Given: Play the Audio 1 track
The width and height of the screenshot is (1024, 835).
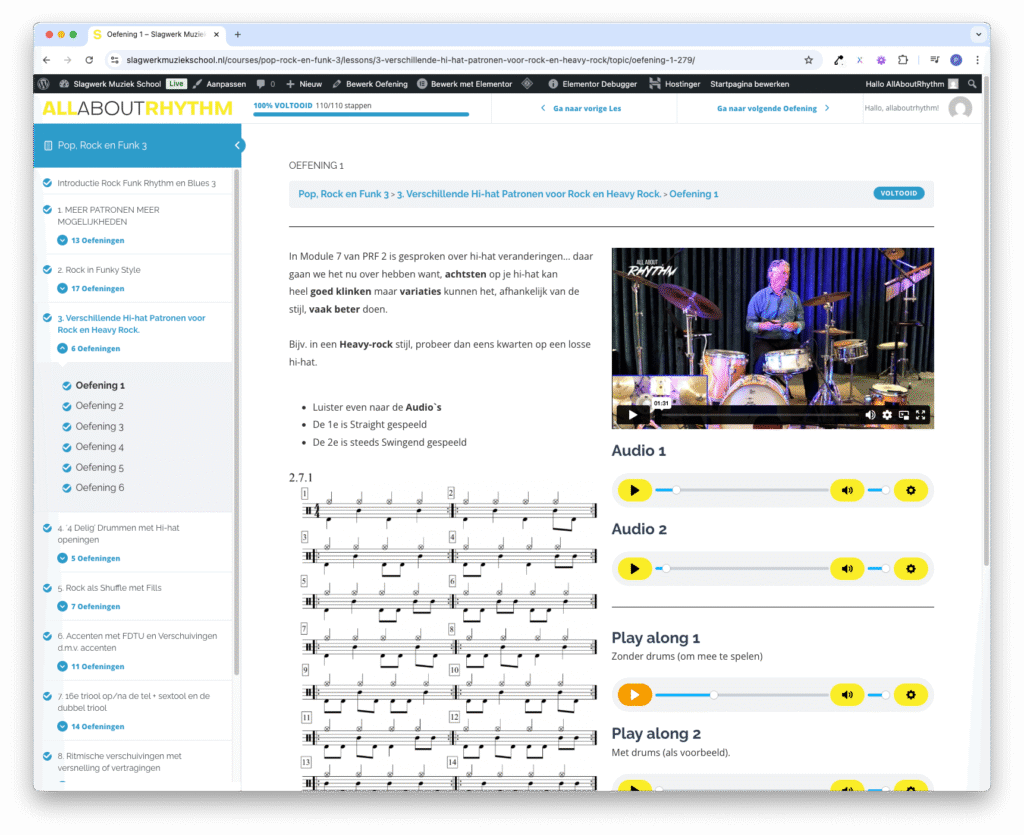Looking at the screenshot, I should tap(634, 490).
